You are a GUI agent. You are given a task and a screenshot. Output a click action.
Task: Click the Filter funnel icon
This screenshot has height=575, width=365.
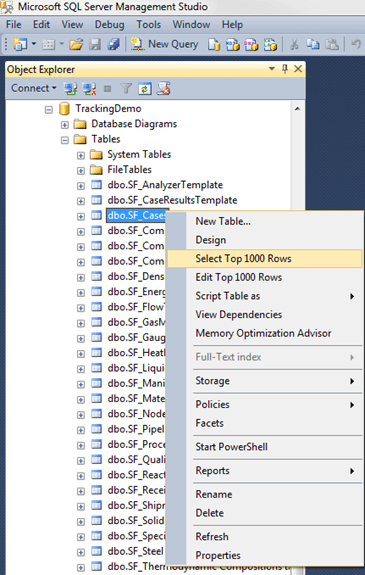[126, 88]
